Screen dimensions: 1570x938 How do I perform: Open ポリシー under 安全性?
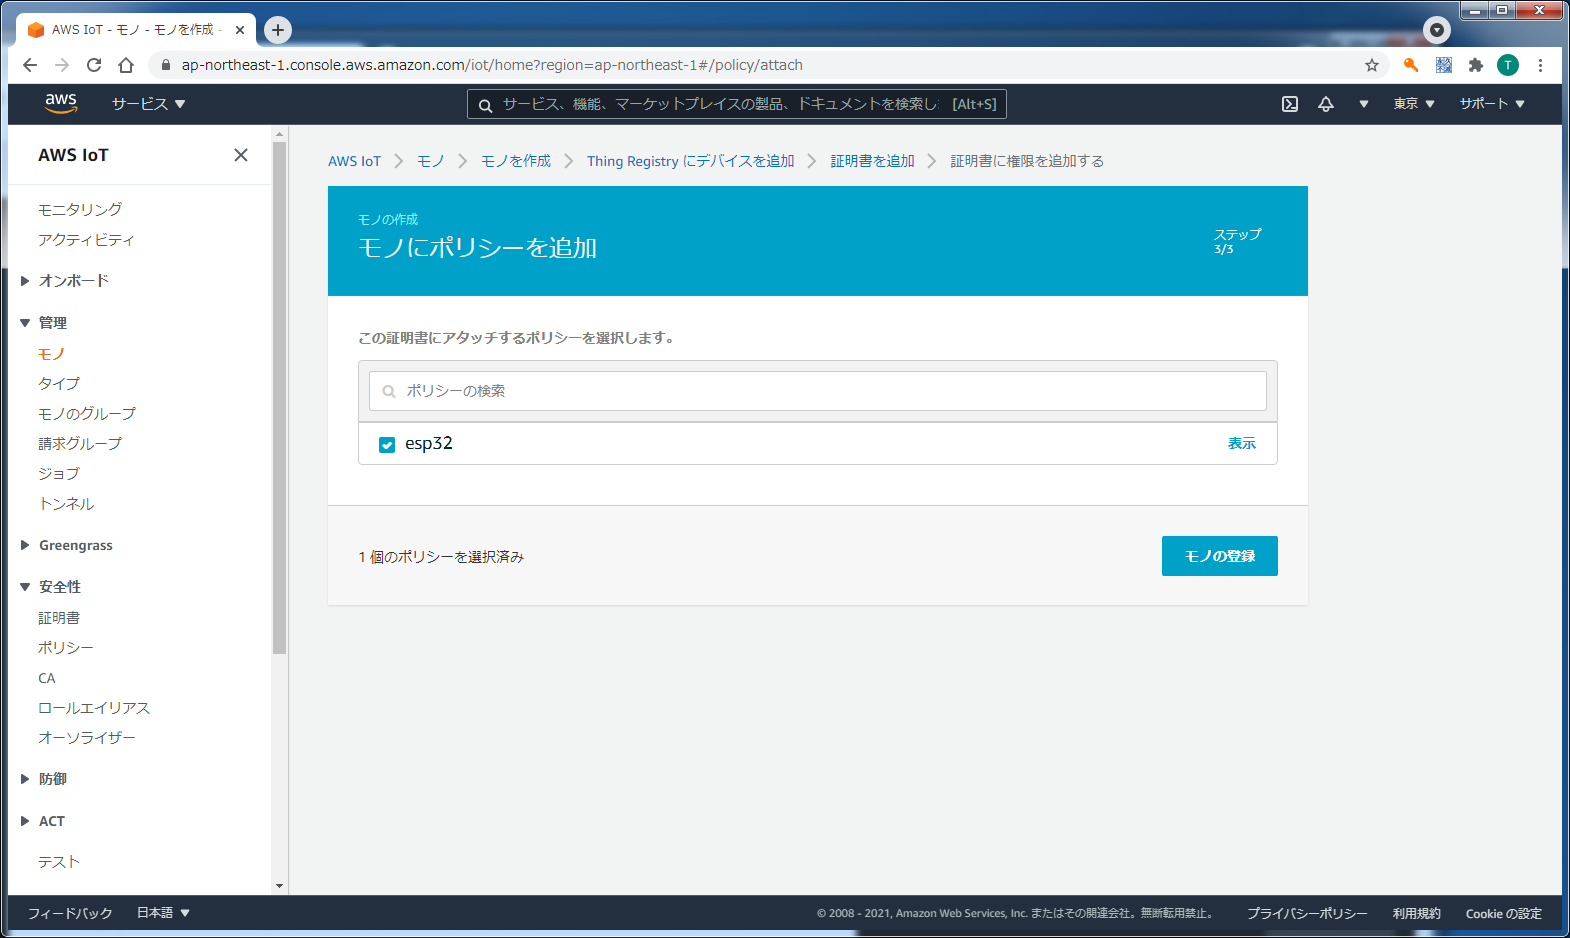(x=66, y=648)
